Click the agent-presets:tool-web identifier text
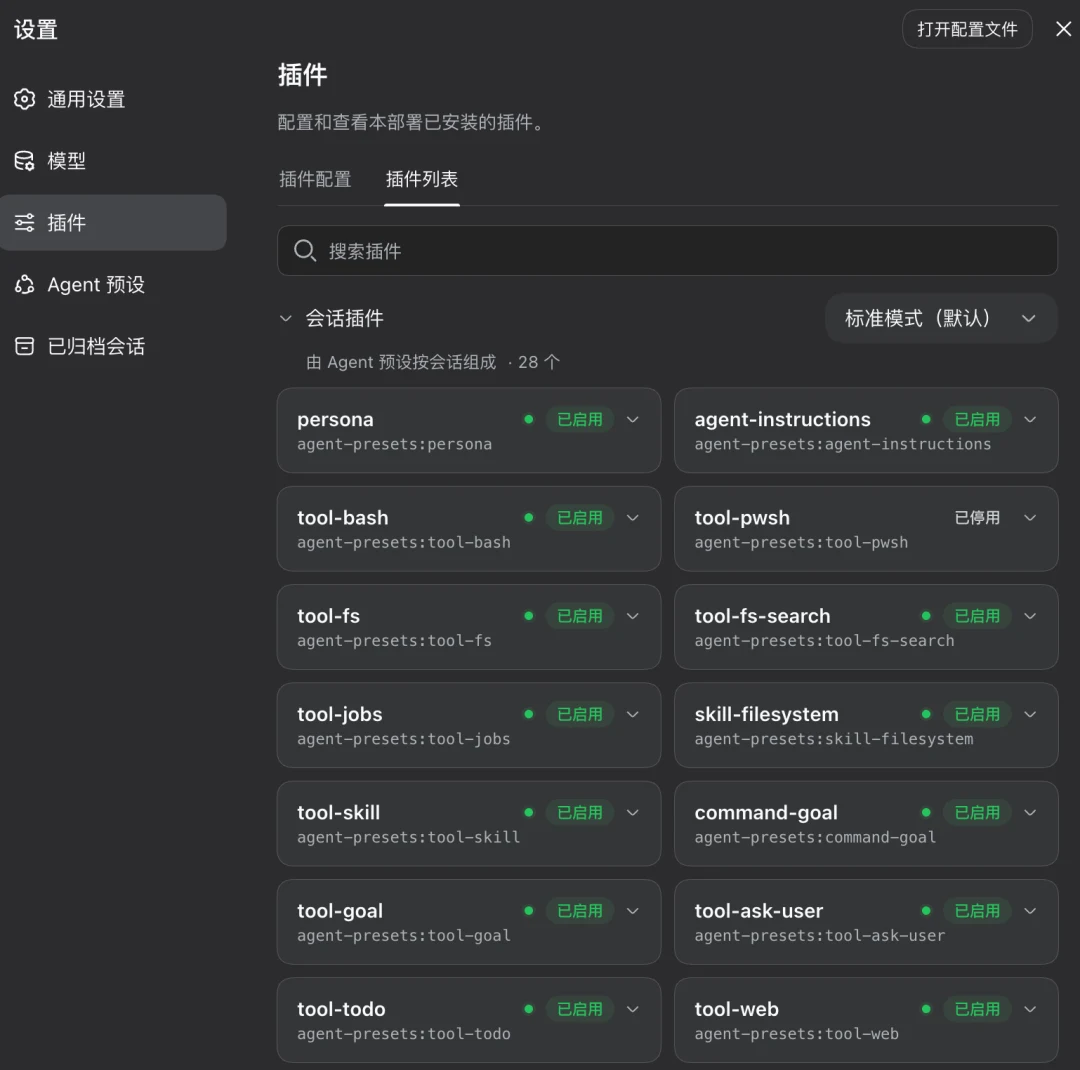1080x1070 pixels. click(x=796, y=1034)
